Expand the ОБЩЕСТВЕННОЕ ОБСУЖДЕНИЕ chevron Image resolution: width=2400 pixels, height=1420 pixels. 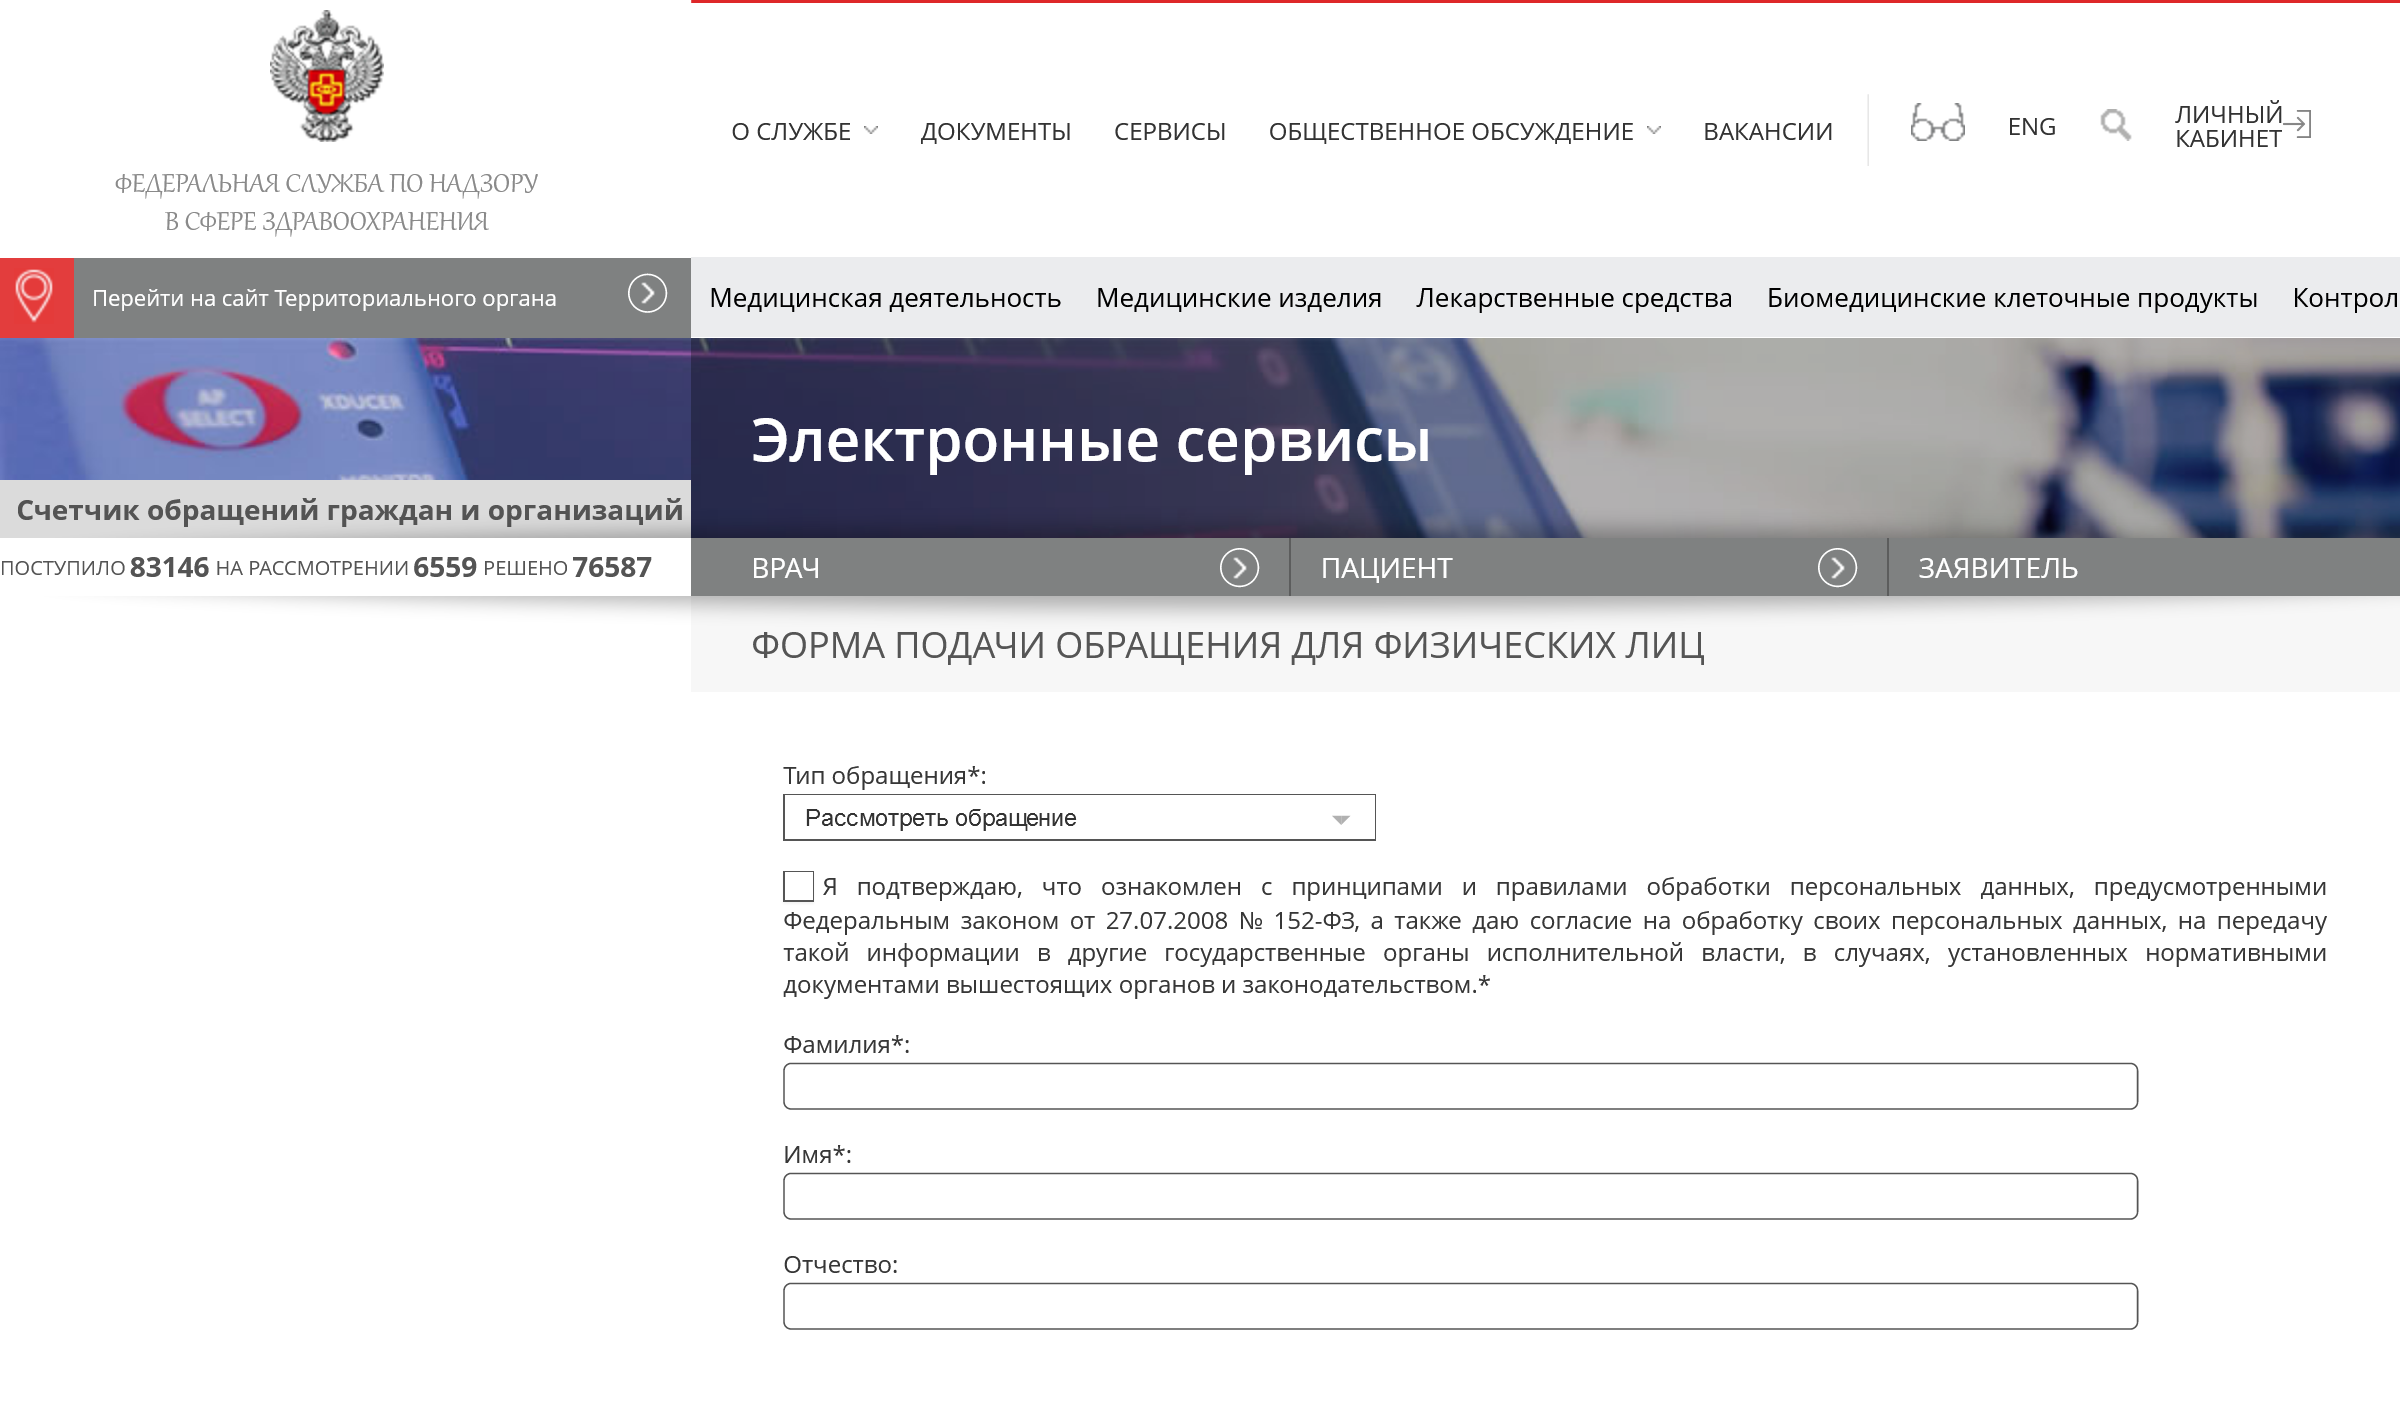click(x=1654, y=130)
